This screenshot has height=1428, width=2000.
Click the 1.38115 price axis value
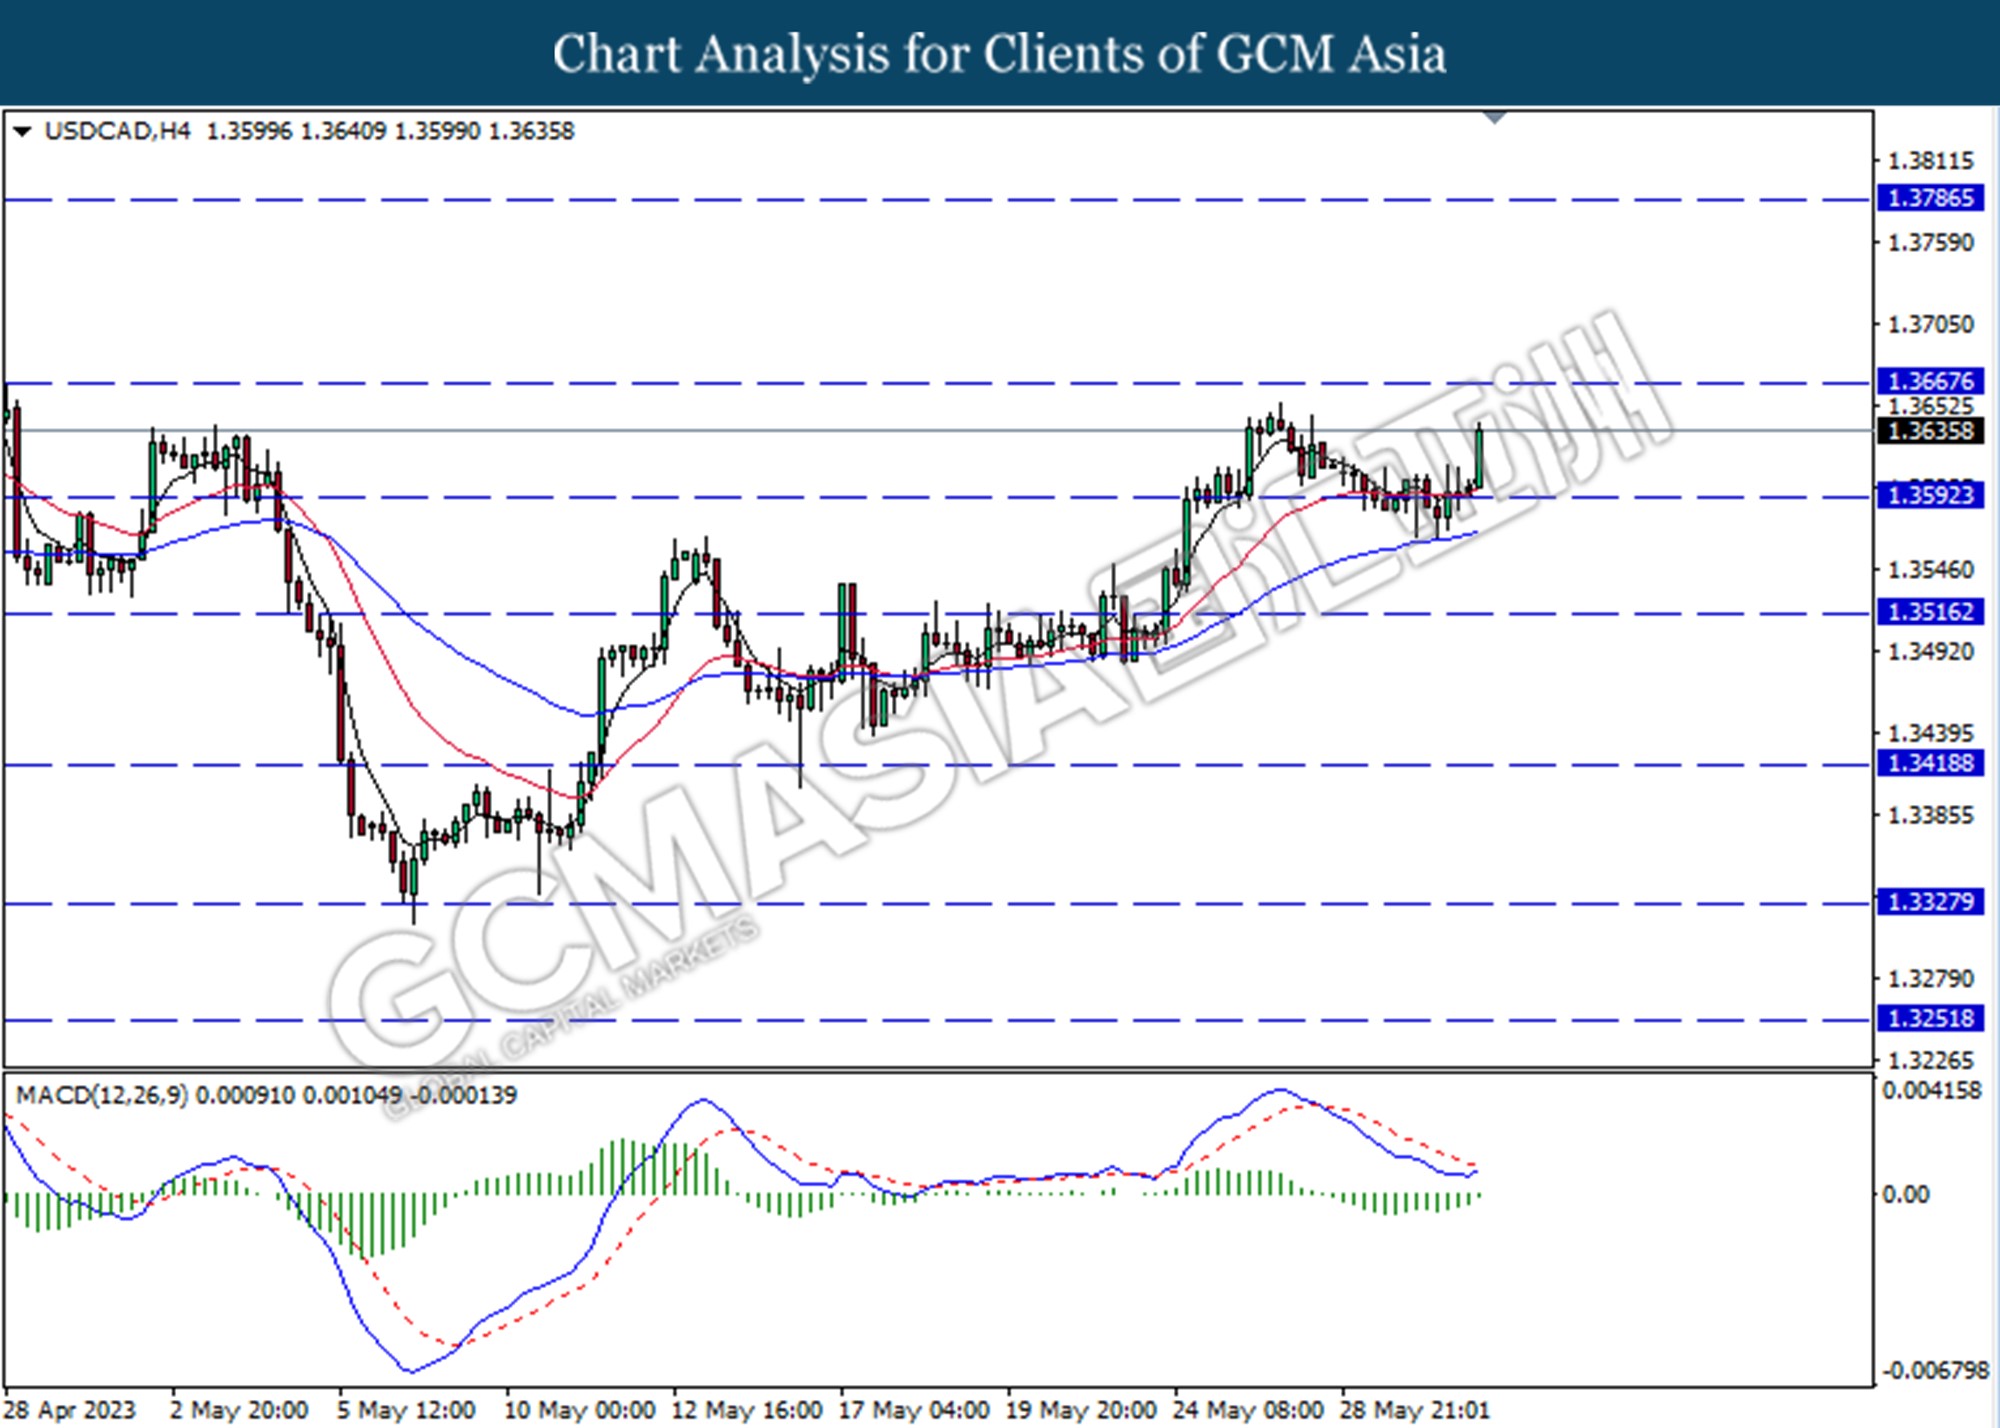[x=1931, y=160]
